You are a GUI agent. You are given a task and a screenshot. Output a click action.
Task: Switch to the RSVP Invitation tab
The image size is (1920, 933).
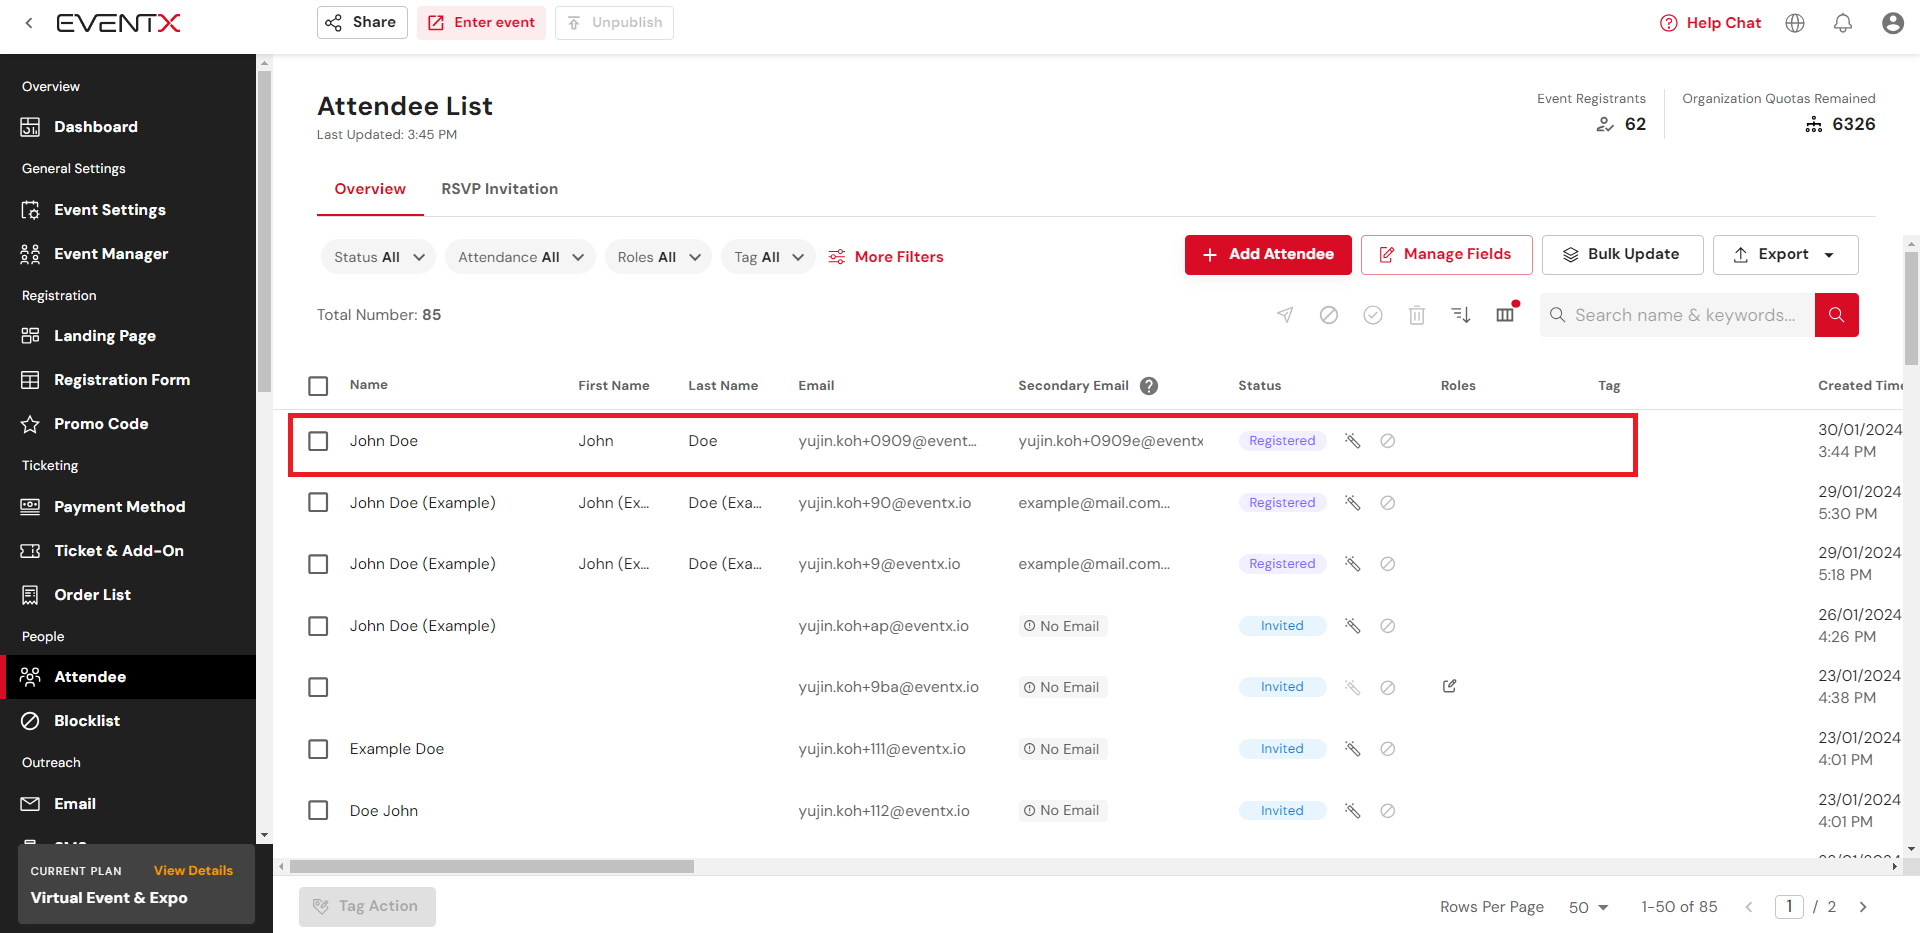[x=499, y=189]
